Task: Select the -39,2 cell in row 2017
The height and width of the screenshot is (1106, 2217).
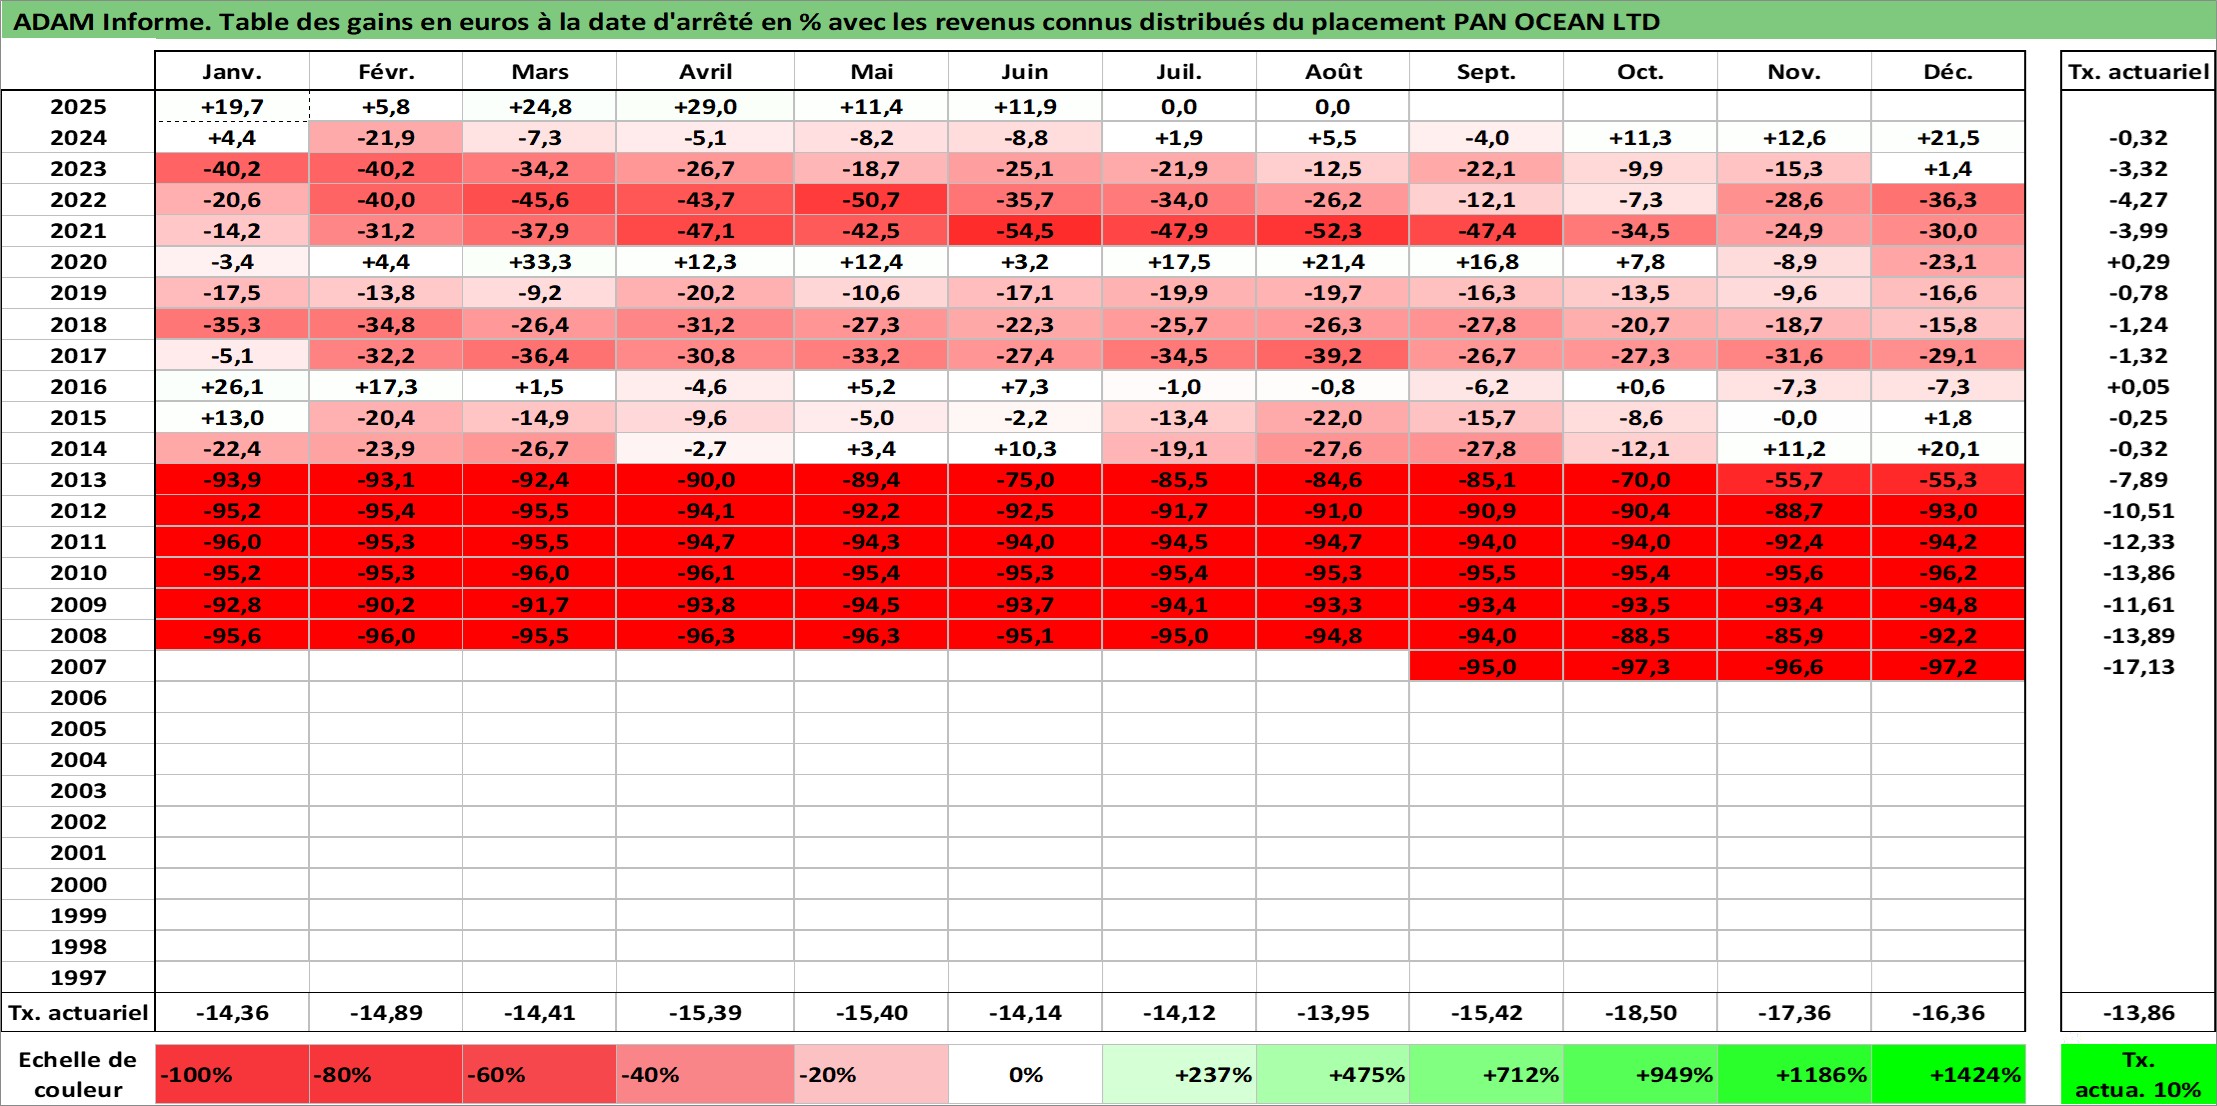Action: pos(1333,356)
